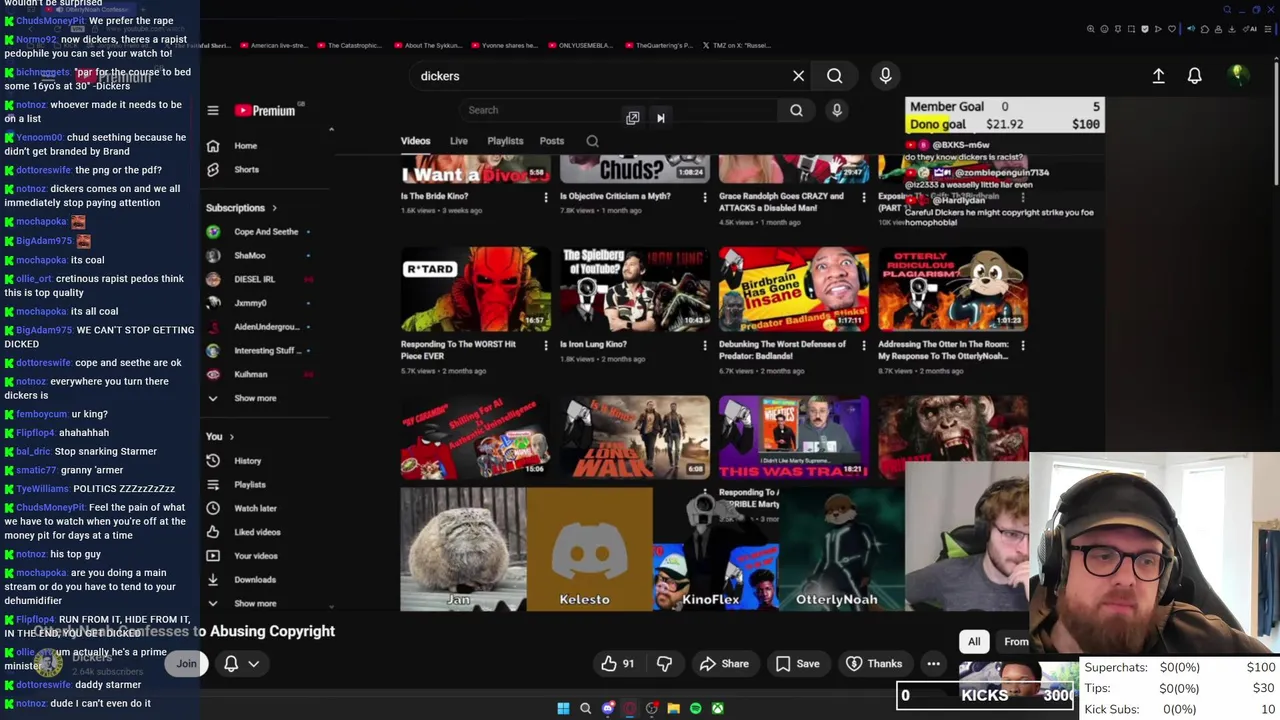Open options for 'Is The Bride Kino?'
The width and height of the screenshot is (1280, 720).
545,197
